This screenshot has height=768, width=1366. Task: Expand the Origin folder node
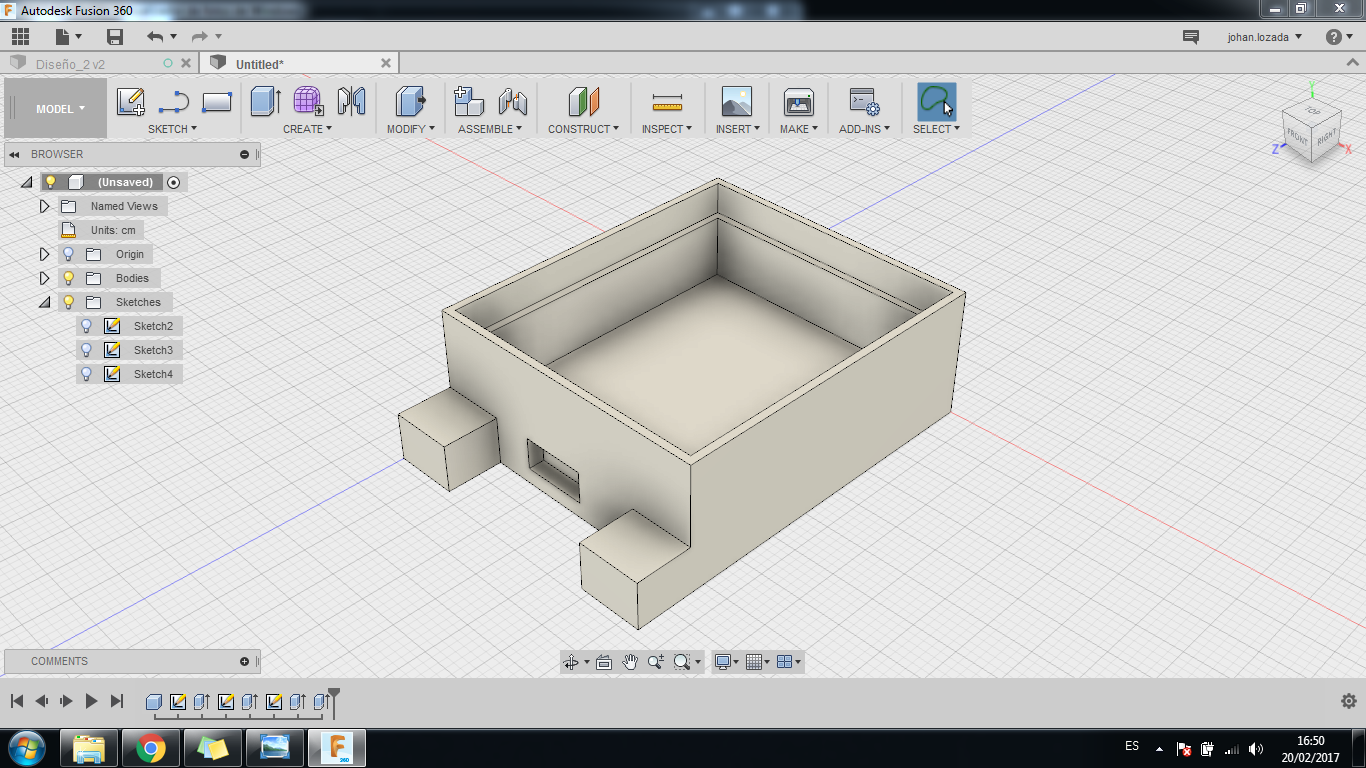[x=44, y=254]
